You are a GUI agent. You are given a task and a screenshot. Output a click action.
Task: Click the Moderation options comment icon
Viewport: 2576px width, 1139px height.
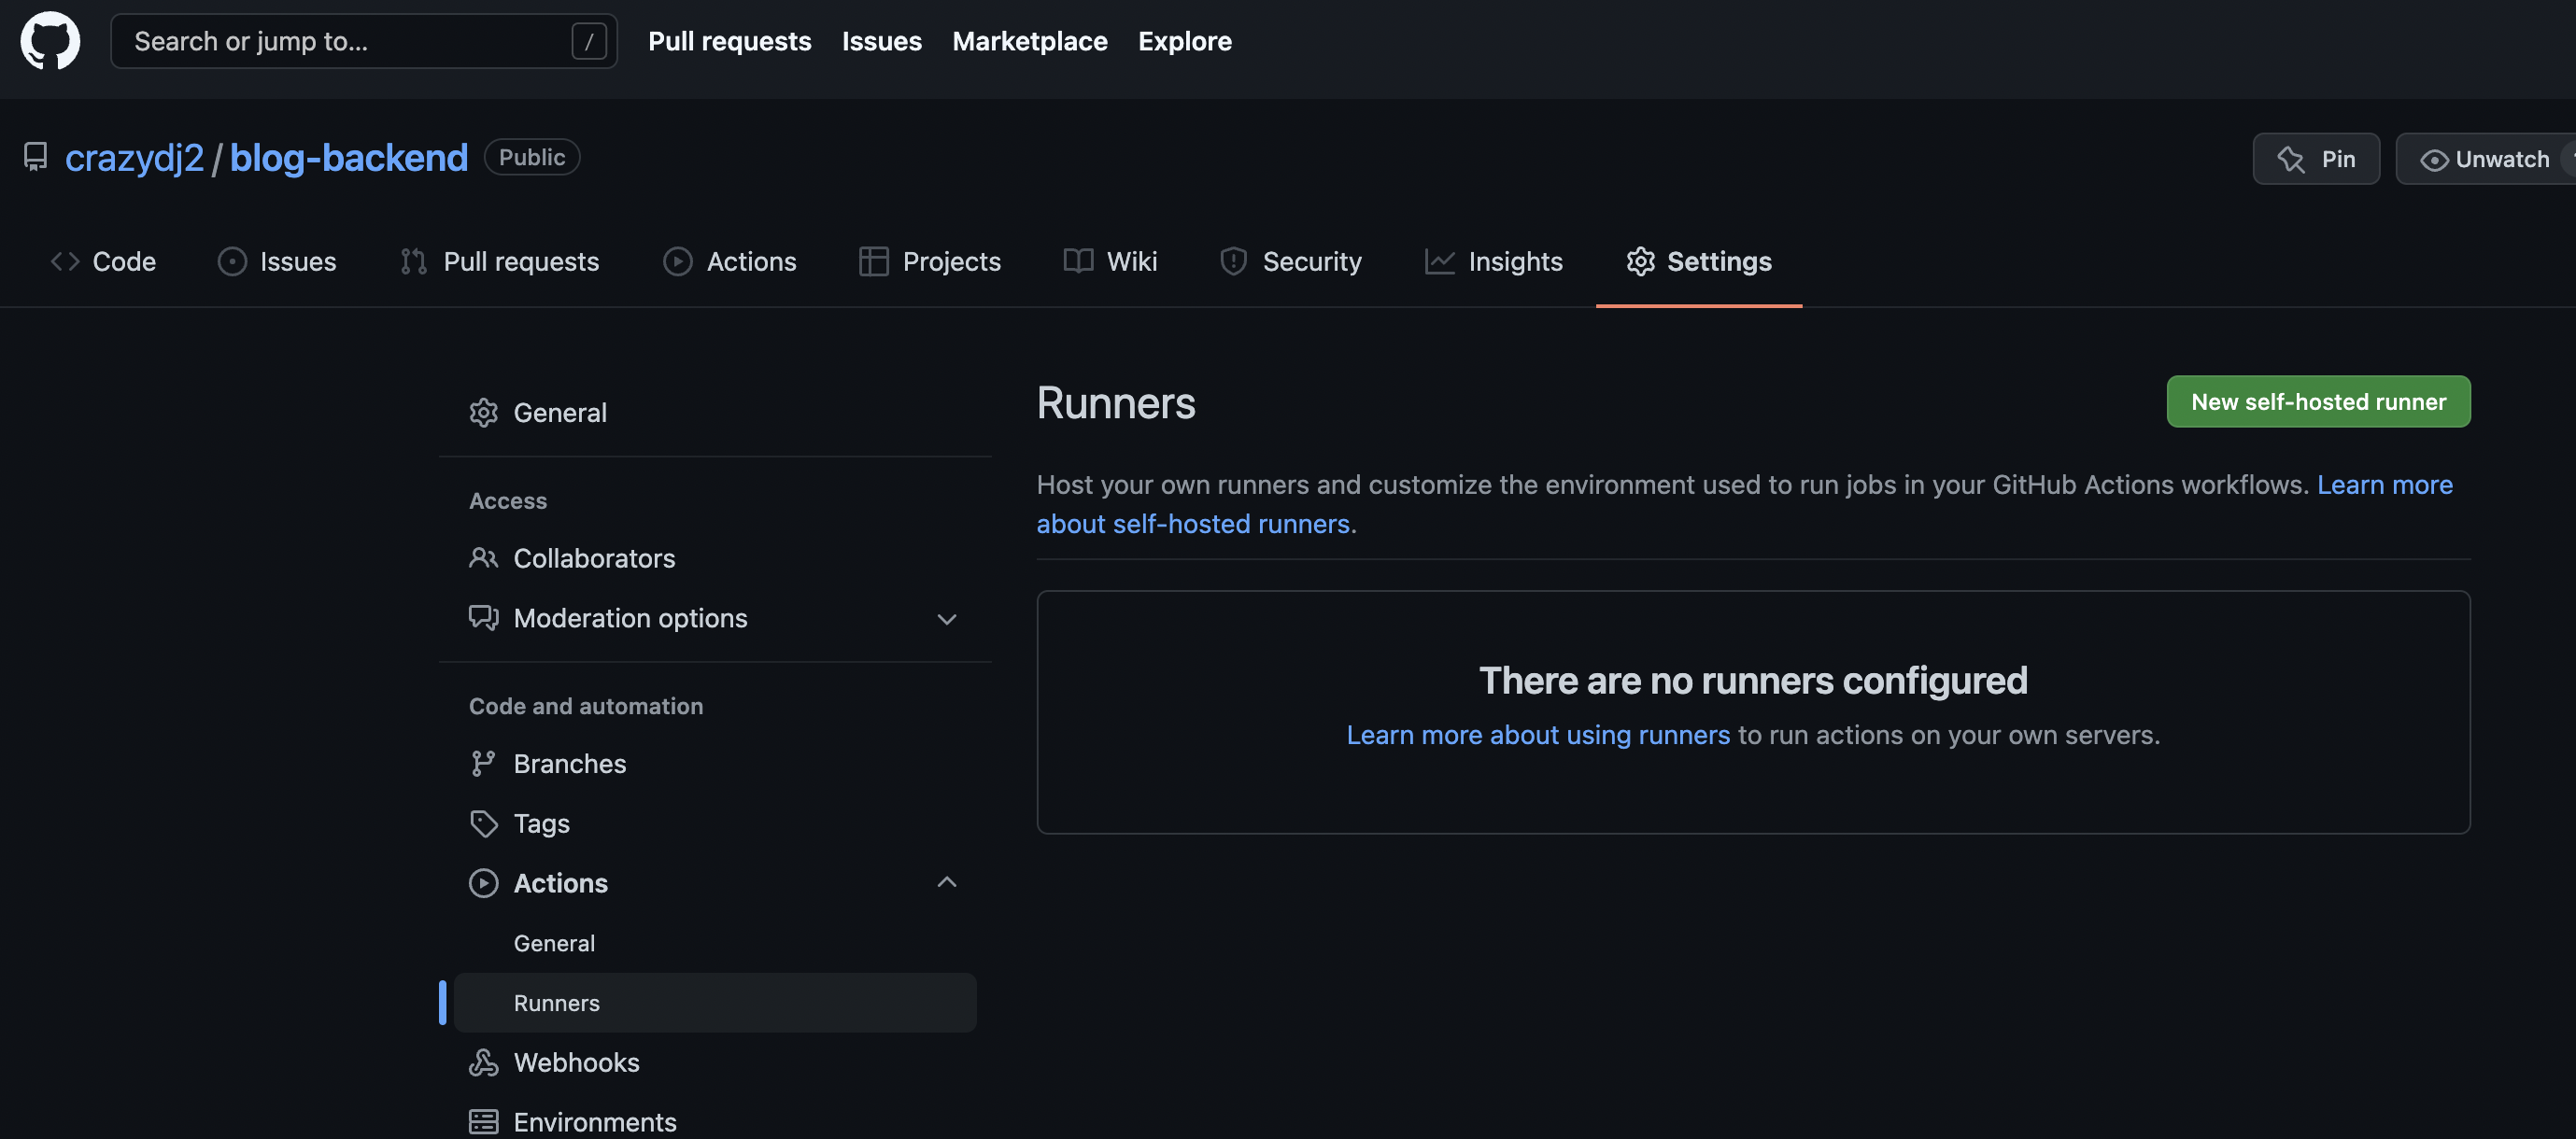point(483,618)
